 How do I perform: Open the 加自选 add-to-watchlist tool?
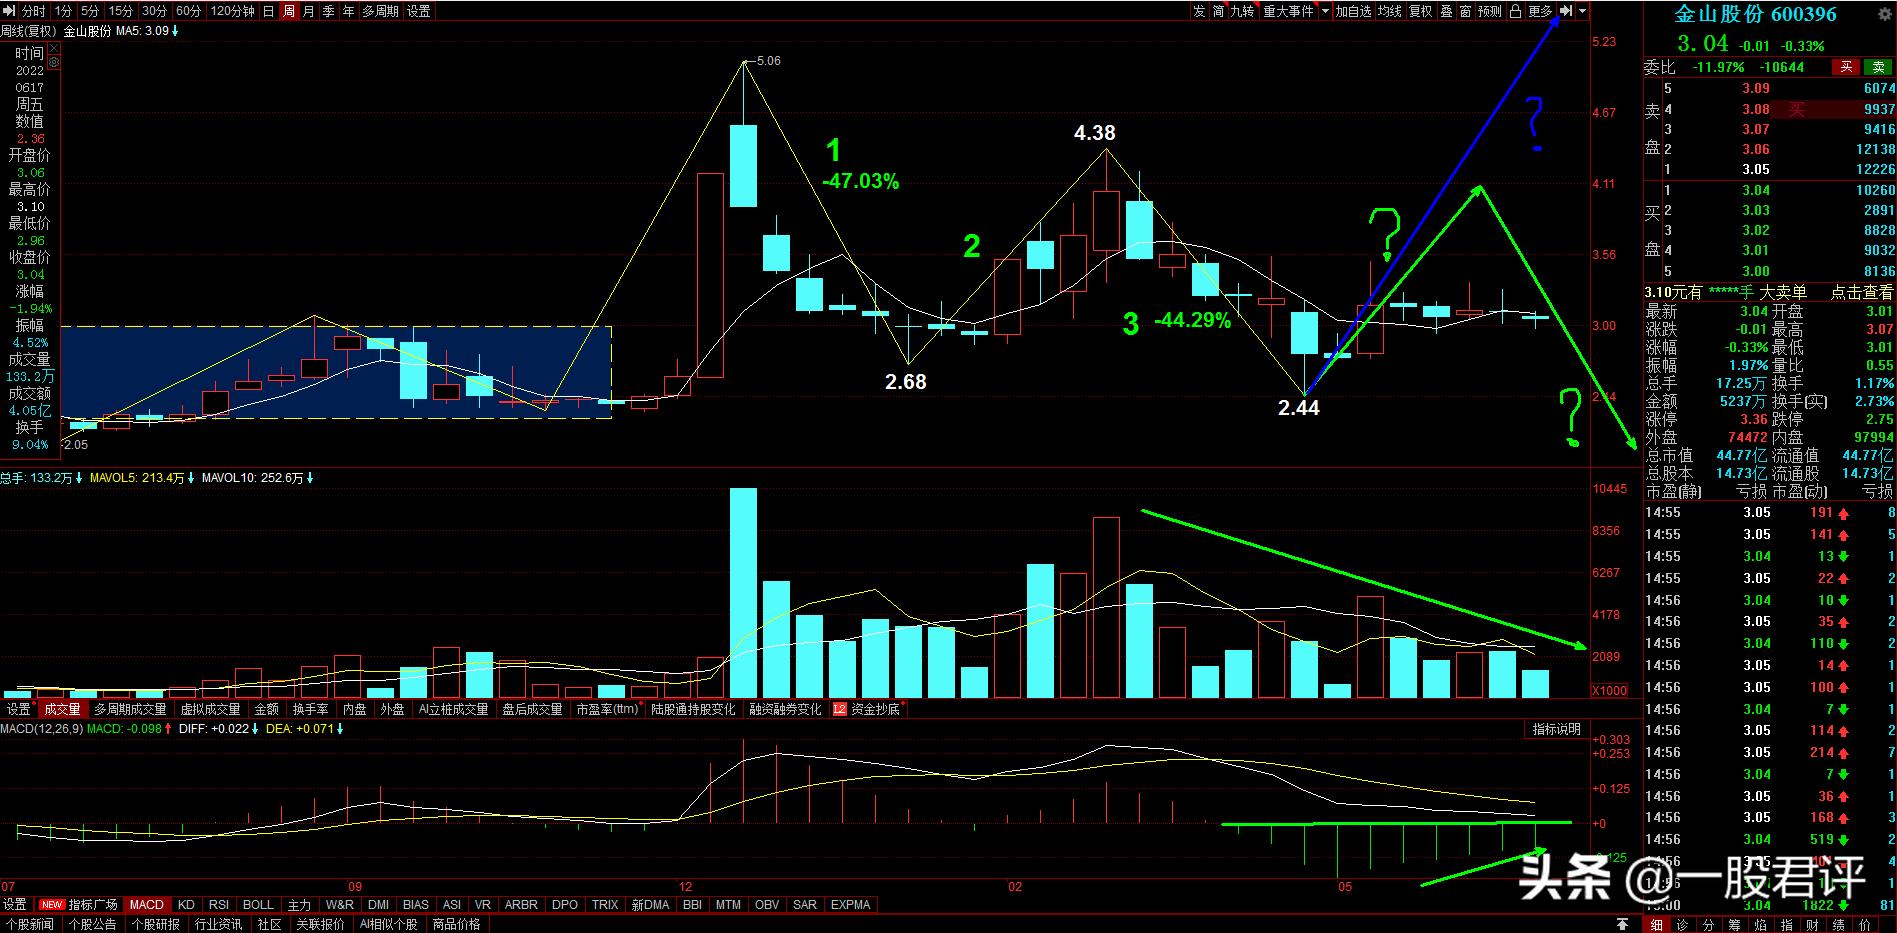[x=1352, y=11]
